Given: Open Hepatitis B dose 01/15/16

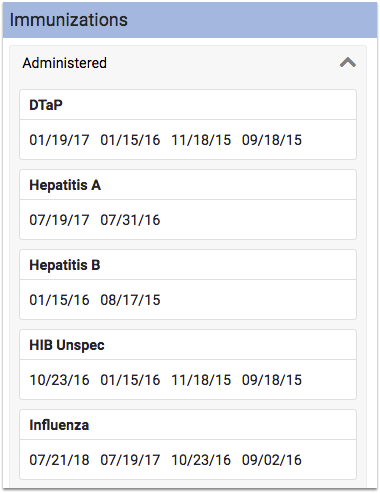Looking at the screenshot, I should (x=59, y=300).
